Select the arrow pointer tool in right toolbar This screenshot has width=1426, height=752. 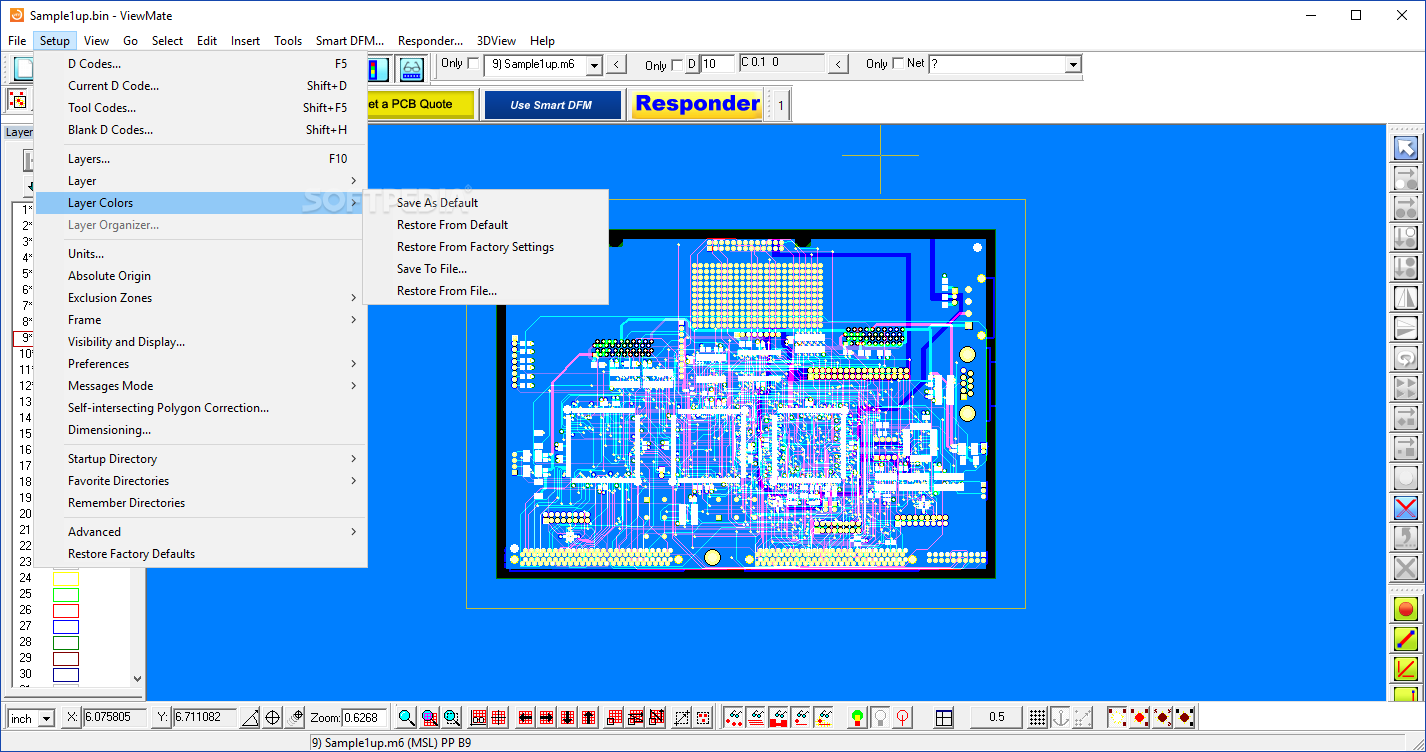1406,148
